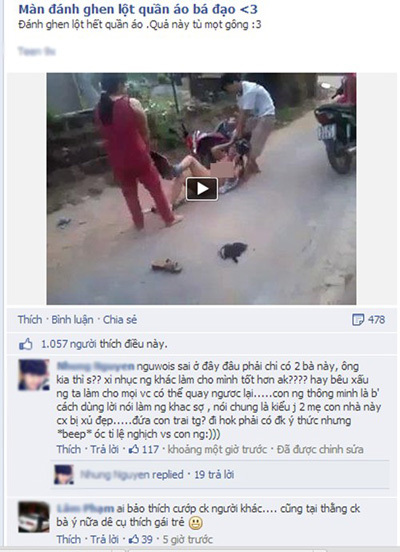The height and width of the screenshot is (552, 400).
Task: Click Trả lời on the first comment
Action: pos(104,449)
